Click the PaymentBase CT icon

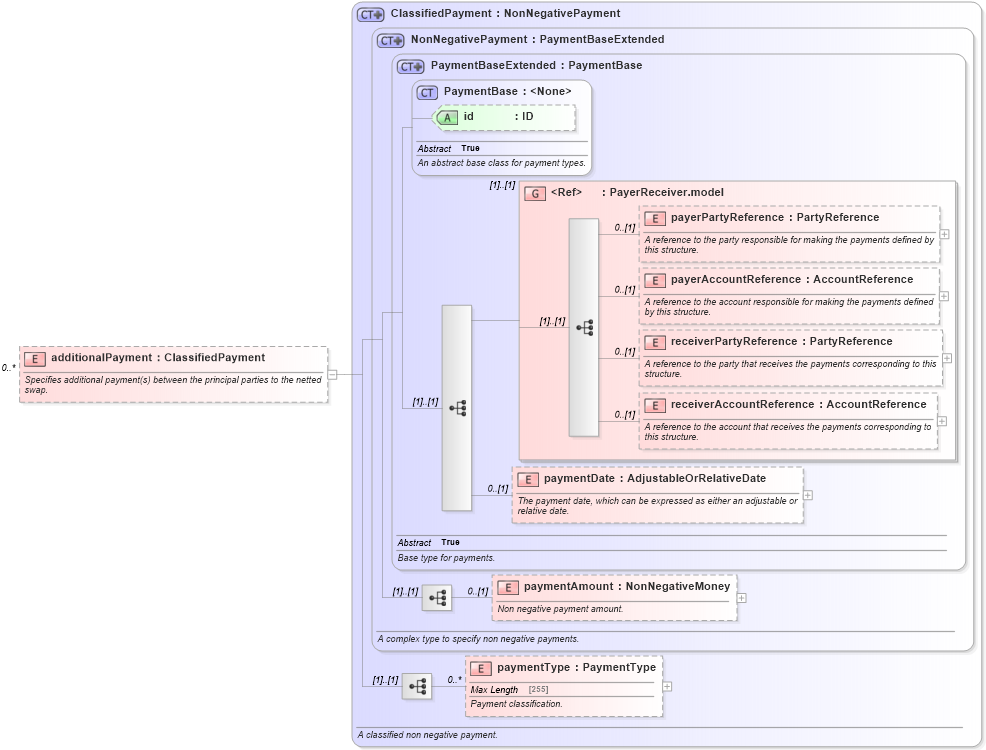pyautogui.click(x=427, y=91)
